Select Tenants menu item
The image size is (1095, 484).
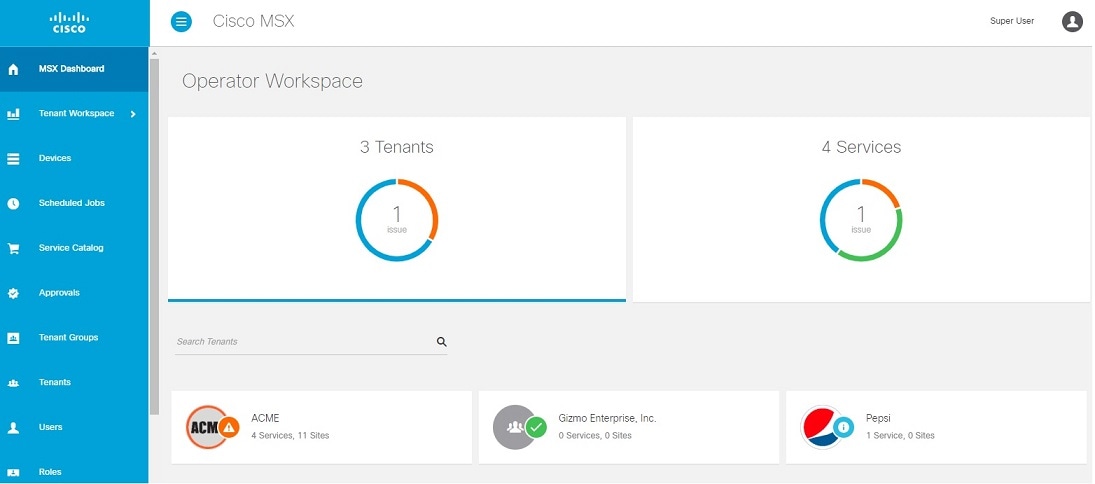[74, 382]
